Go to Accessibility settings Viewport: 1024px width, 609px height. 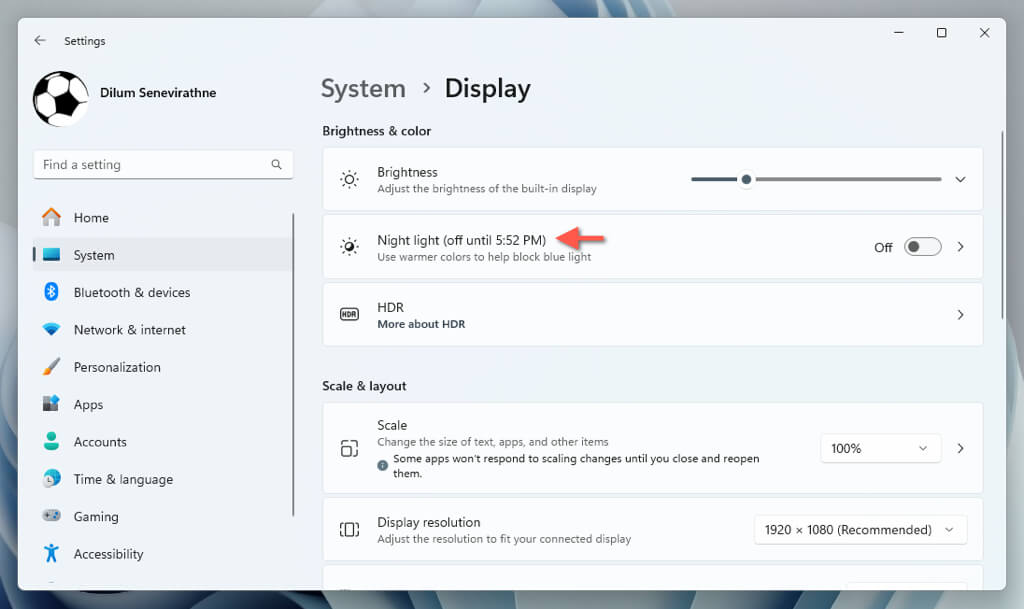pyautogui.click(x=163, y=554)
